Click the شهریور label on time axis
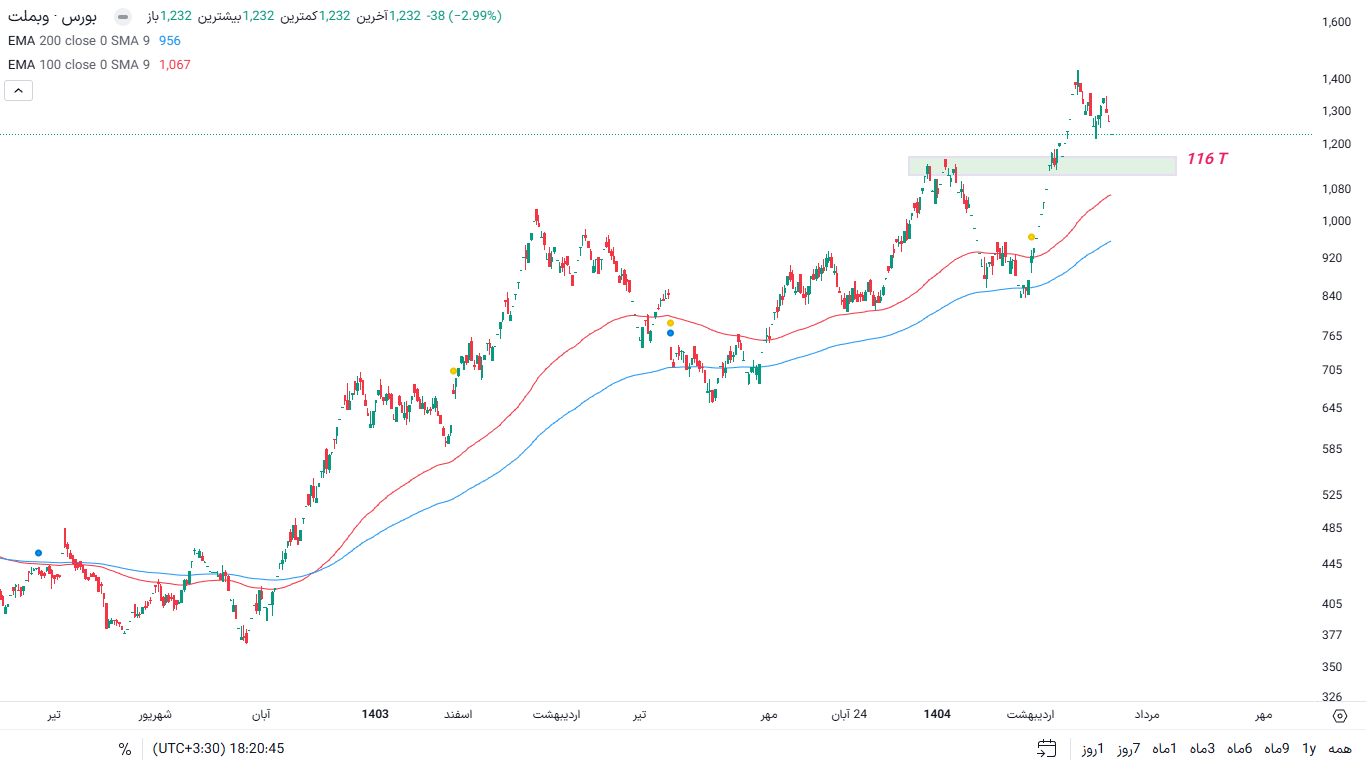 155,715
